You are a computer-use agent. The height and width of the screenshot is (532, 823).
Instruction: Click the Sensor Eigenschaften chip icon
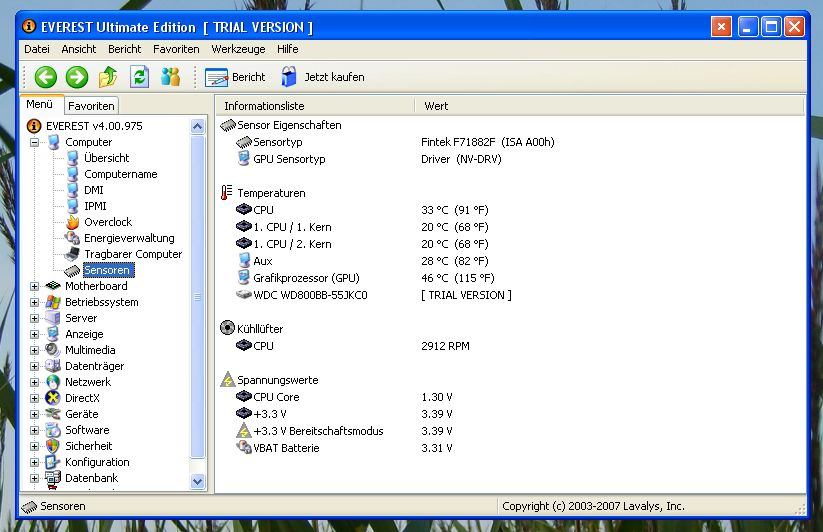(228, 125)
